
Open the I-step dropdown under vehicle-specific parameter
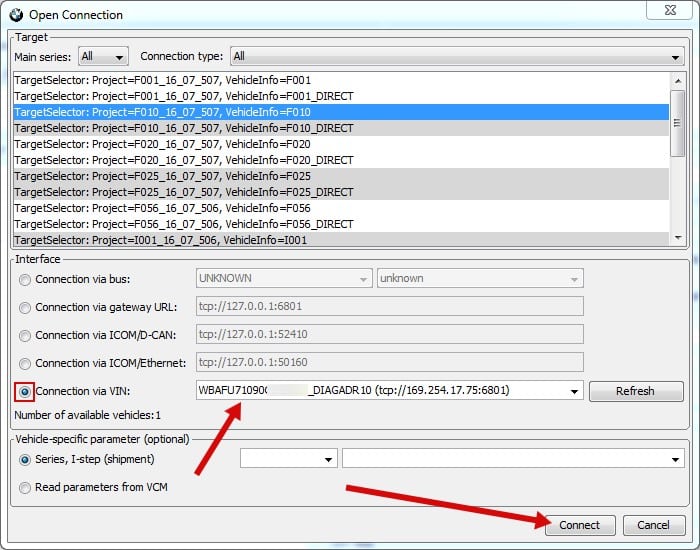513,458
